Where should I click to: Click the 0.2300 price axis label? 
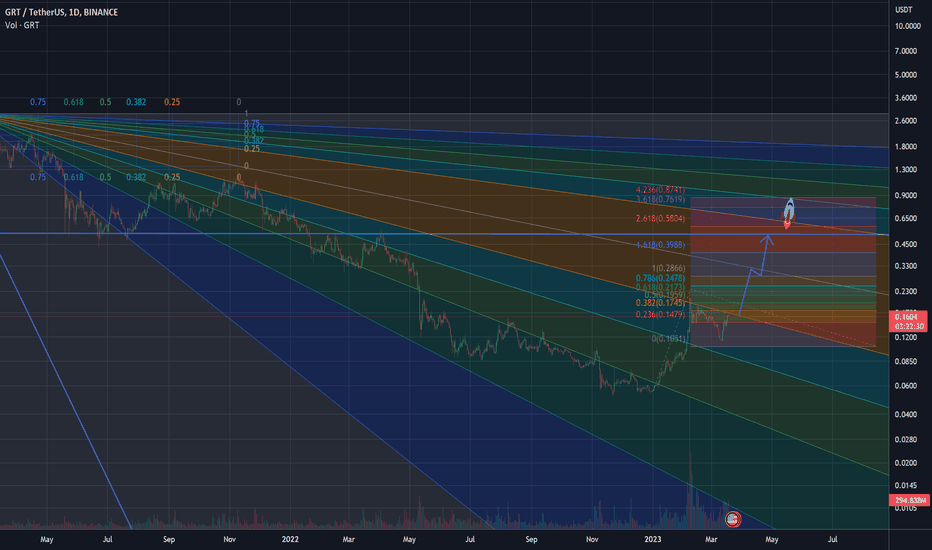click(906, 291)
